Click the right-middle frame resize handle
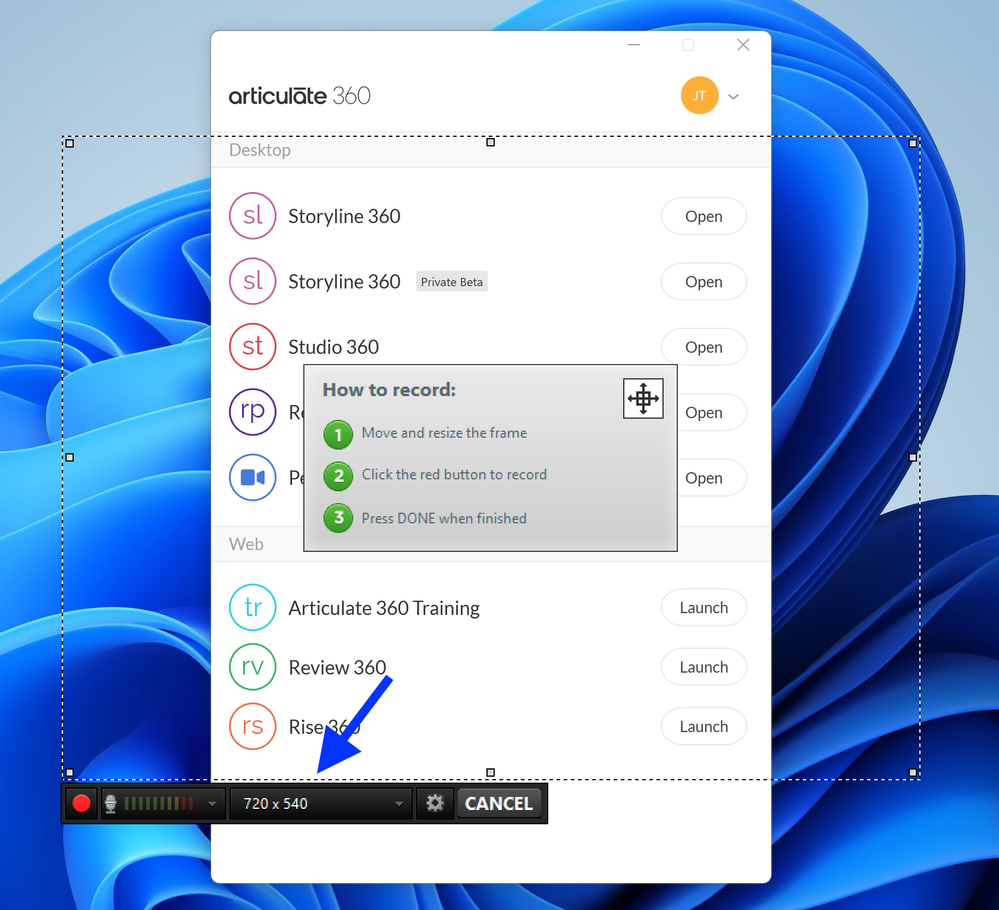This screenshot has height=910, width=999. coord(912,457)
